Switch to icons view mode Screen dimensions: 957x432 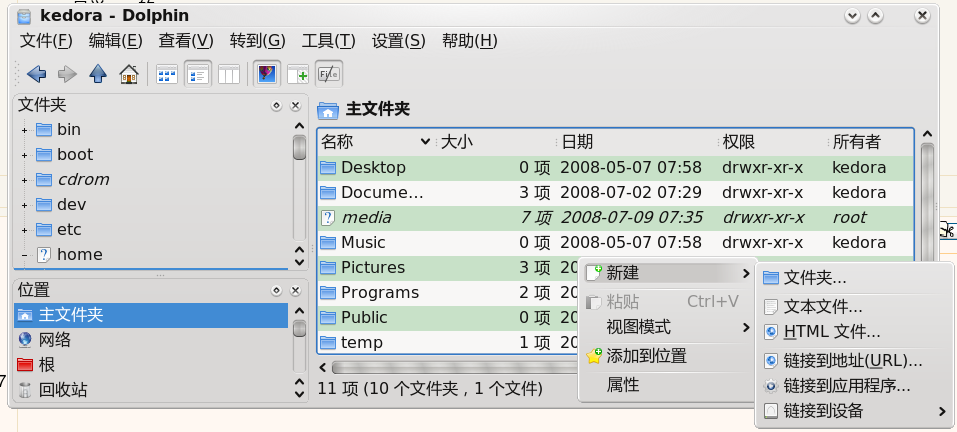167,74
